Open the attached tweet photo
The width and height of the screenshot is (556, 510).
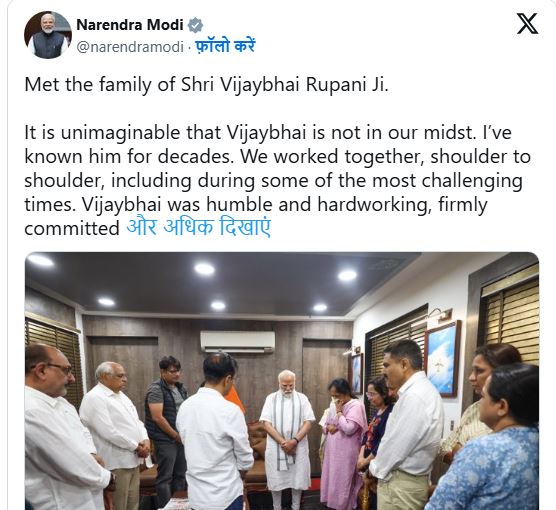[x=282, y=381]
